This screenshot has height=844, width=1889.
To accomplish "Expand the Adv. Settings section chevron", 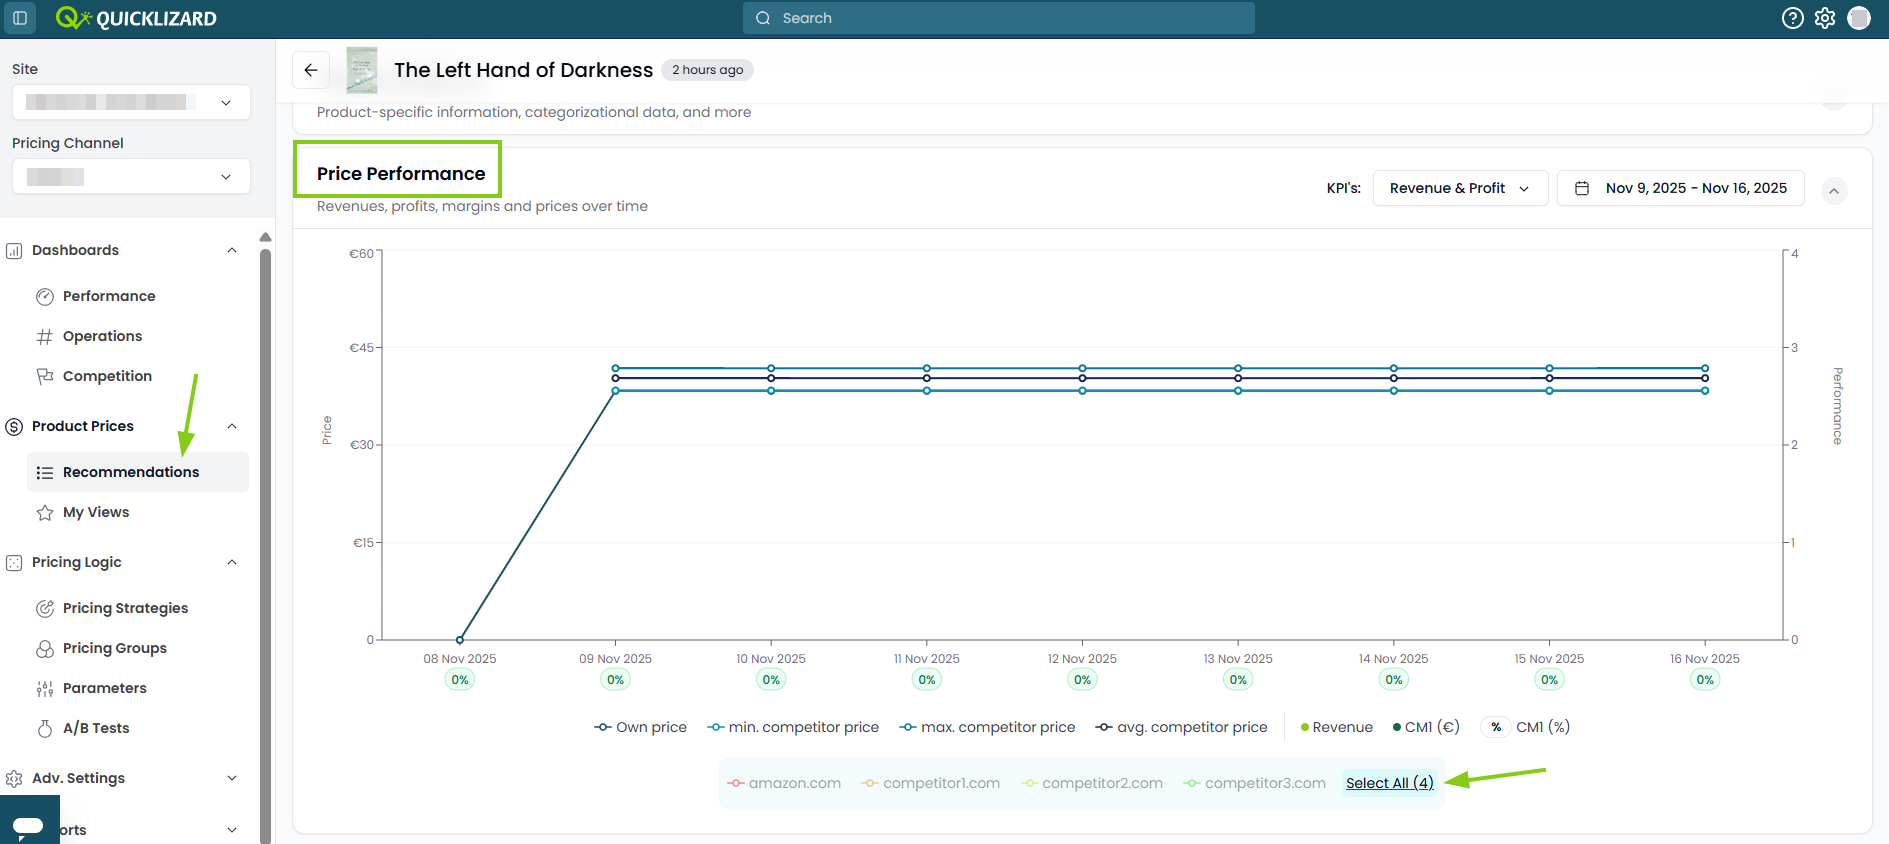I will pyautogui.click(x=232, y=778).
